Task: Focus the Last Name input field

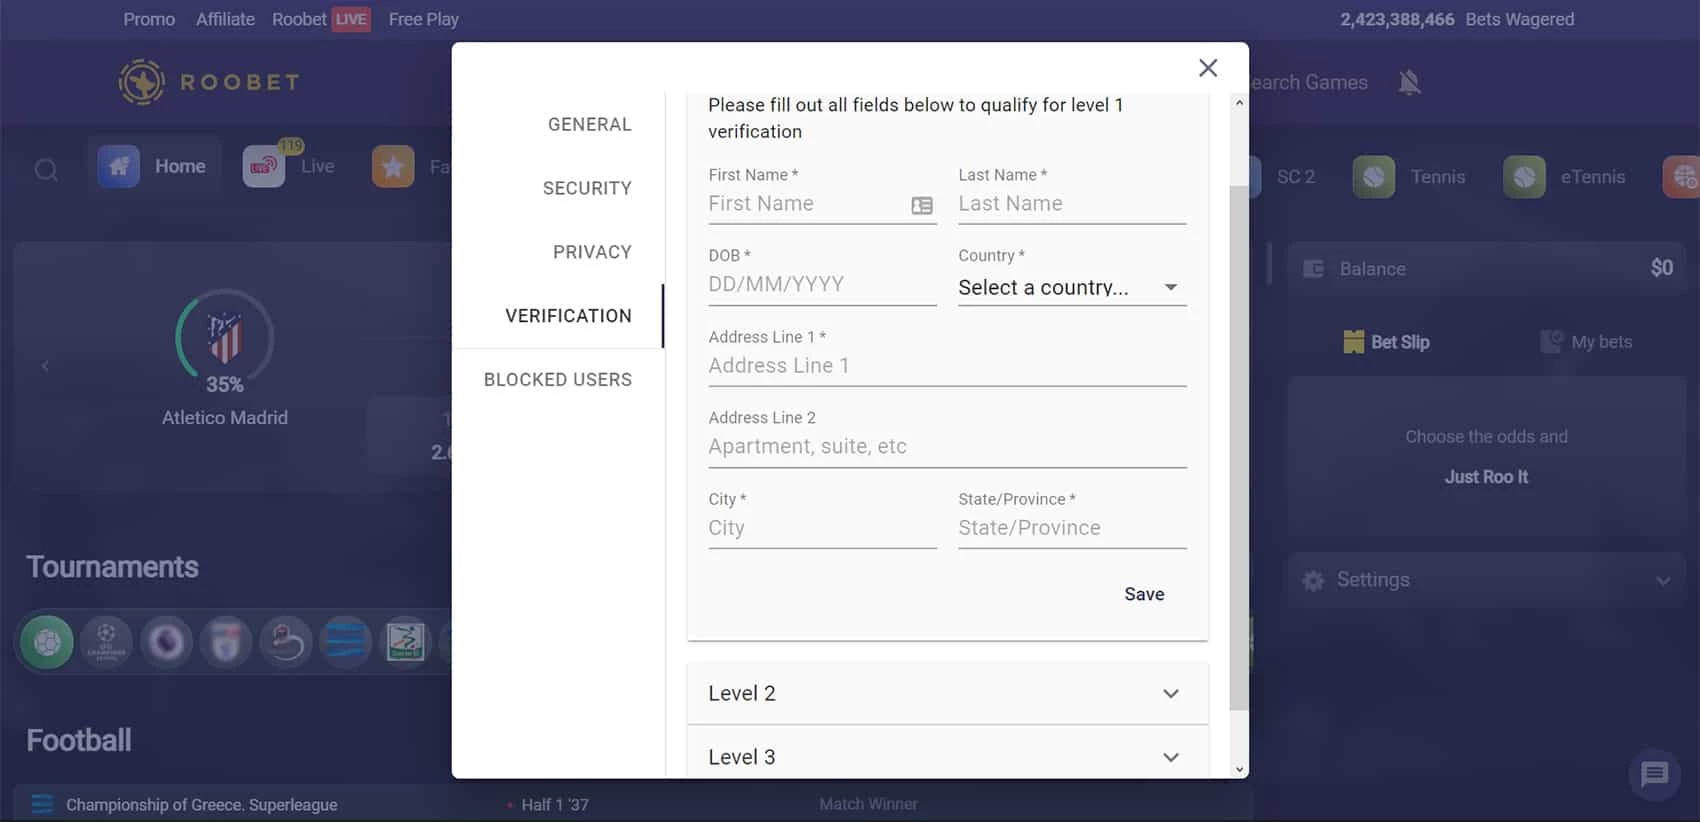Action: pos(1072,204)
